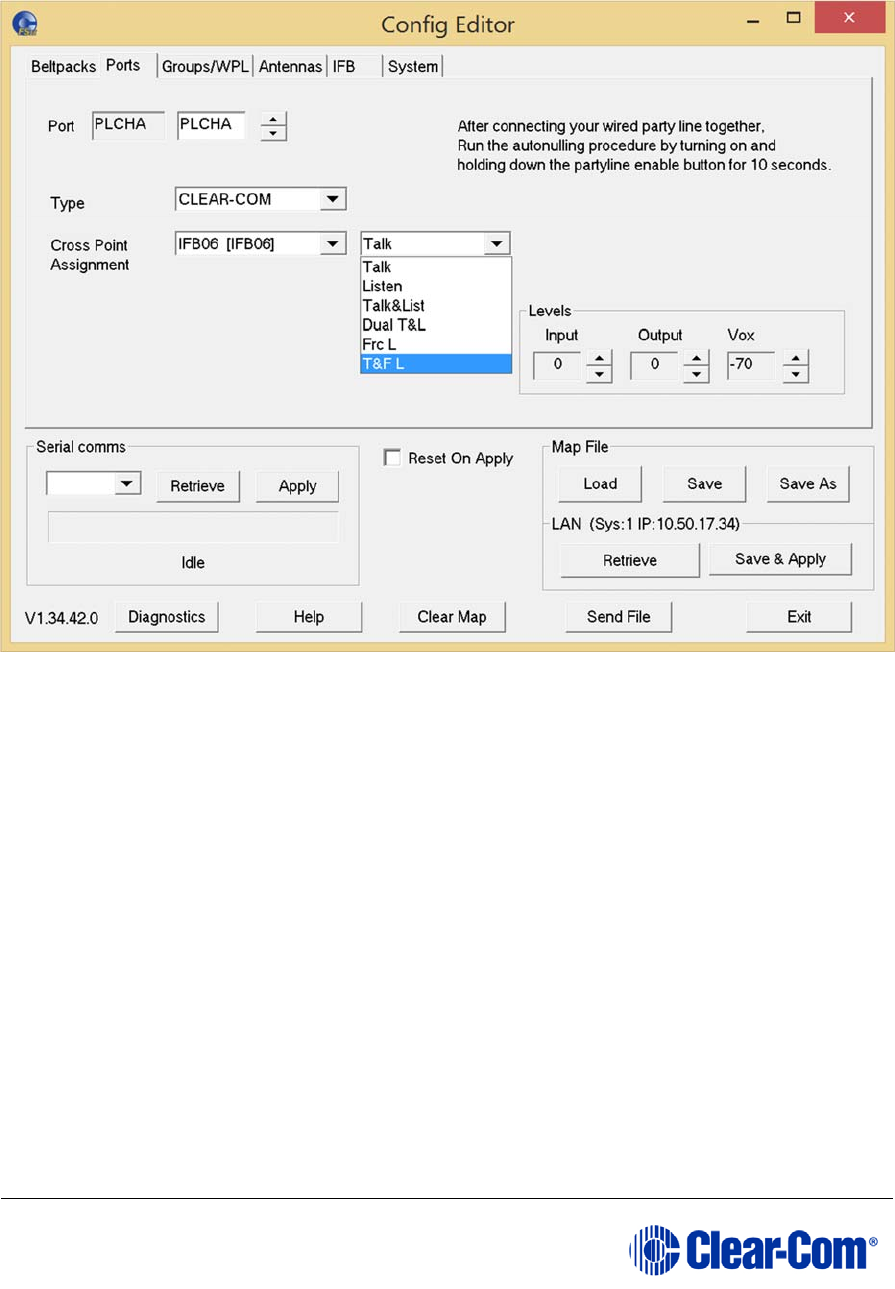Expand the IFB06 cross point dropdown
This screenshot has height=1289, width=895.
(x=333, y=244)
